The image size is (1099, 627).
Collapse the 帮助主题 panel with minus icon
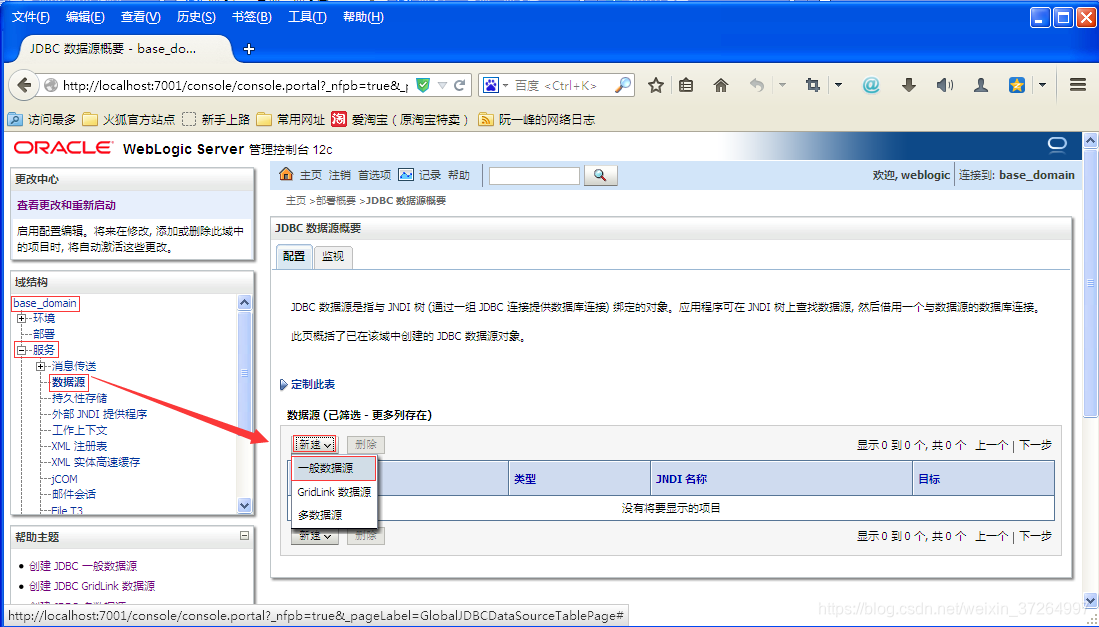pos(245,536)
